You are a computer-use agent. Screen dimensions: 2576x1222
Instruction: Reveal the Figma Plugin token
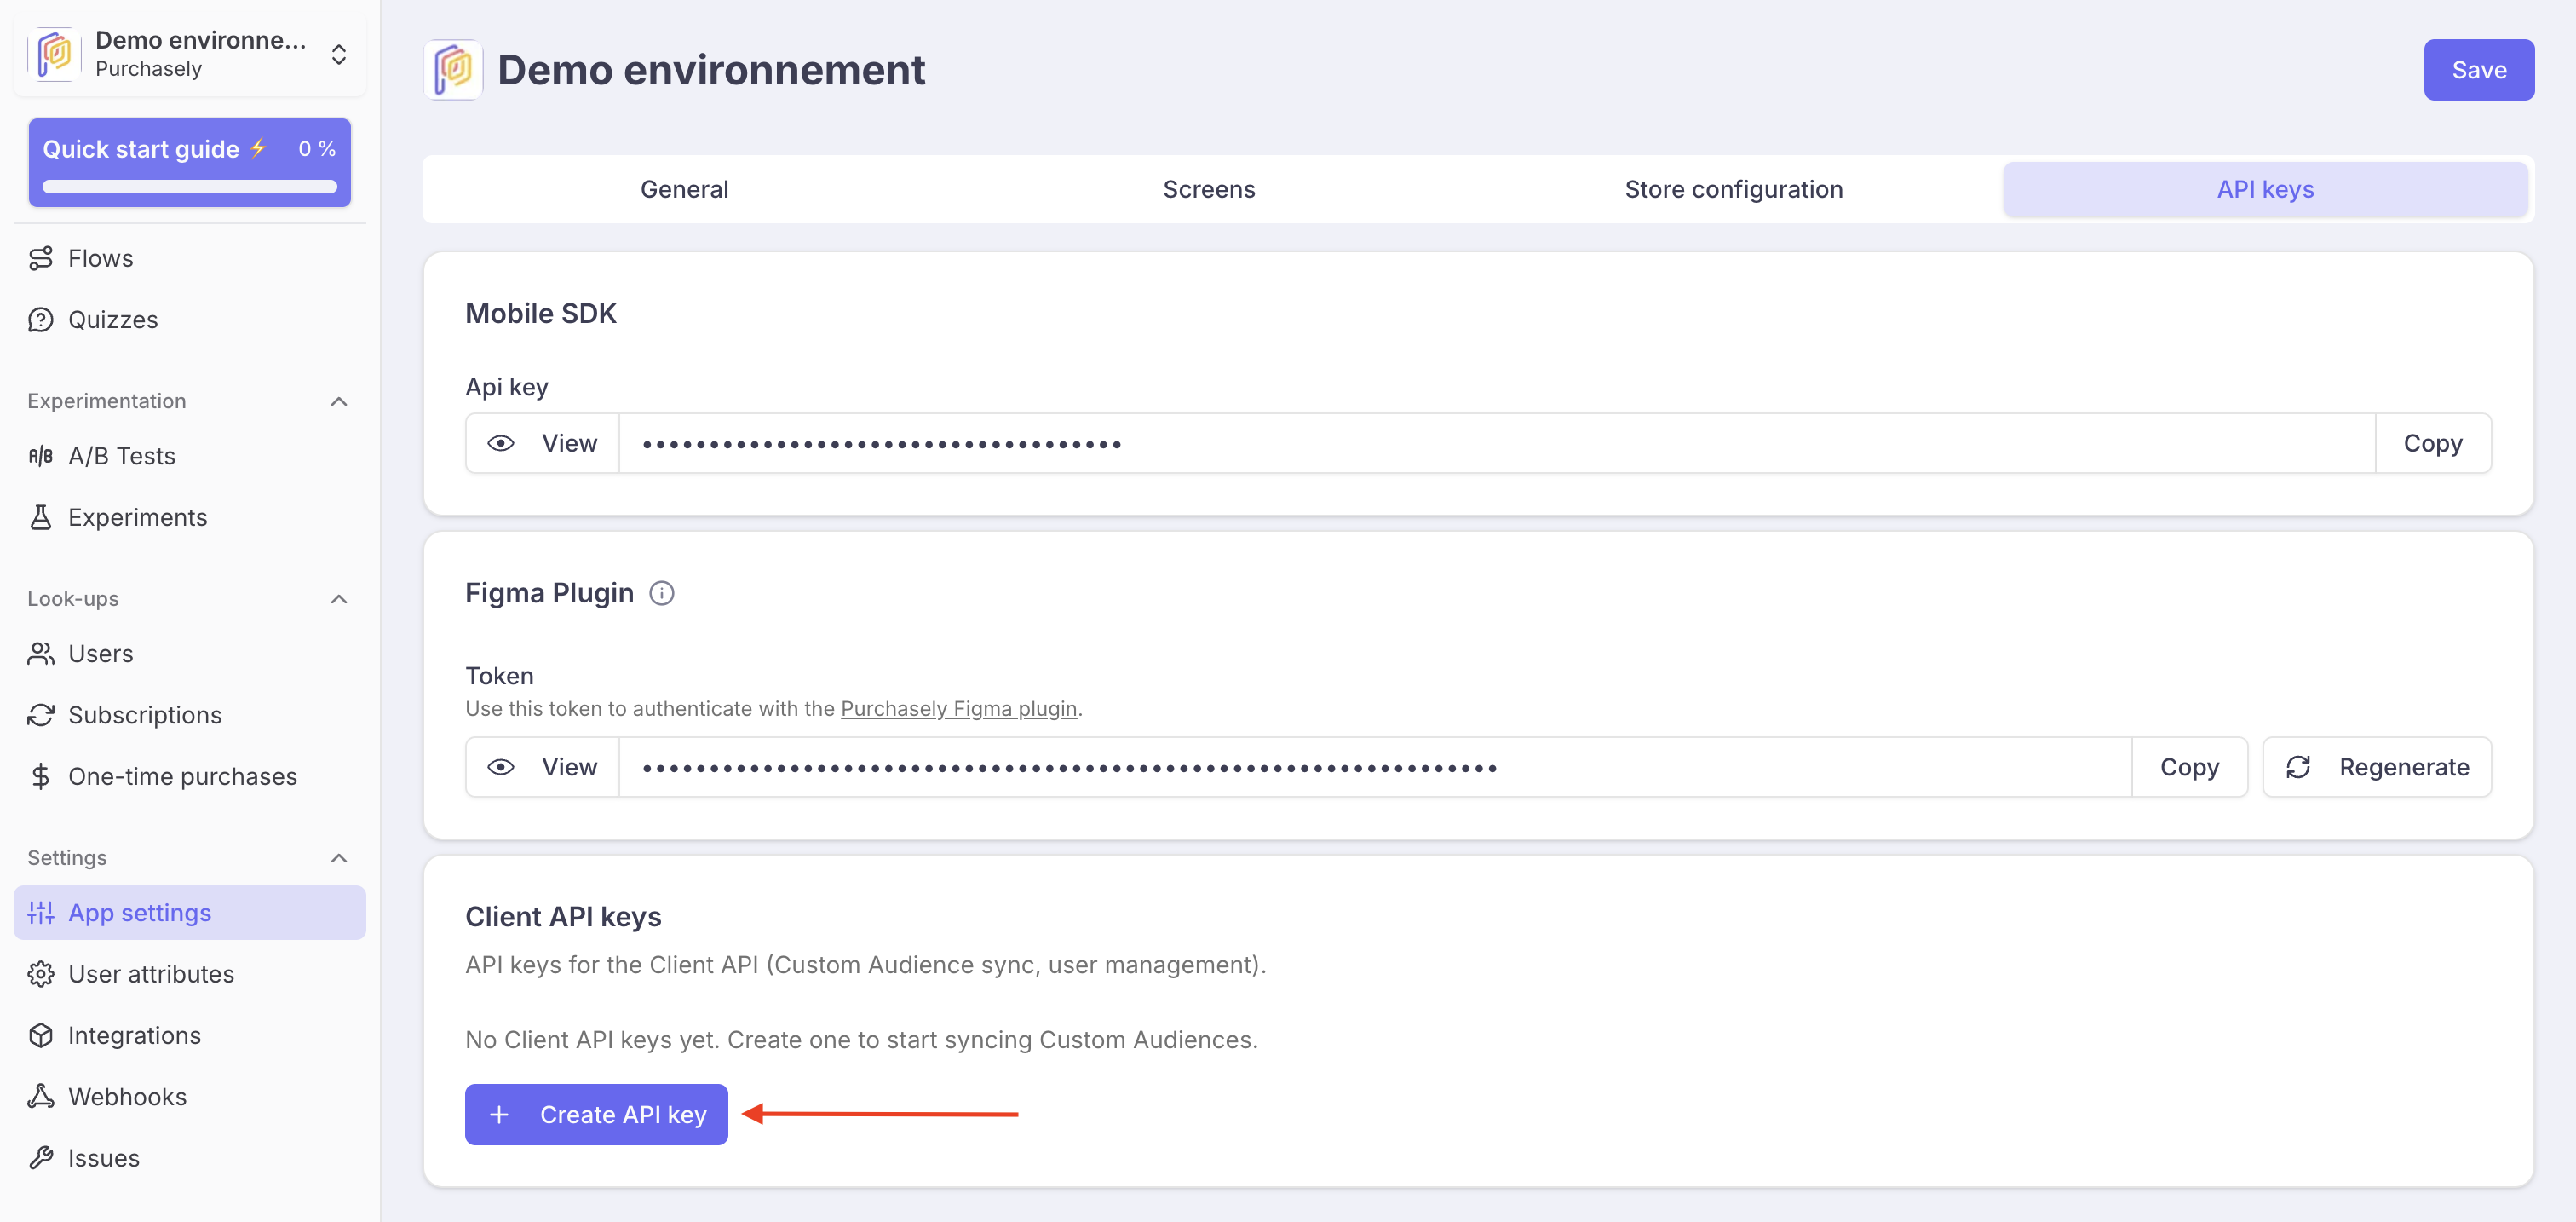[x=542, y=767]
